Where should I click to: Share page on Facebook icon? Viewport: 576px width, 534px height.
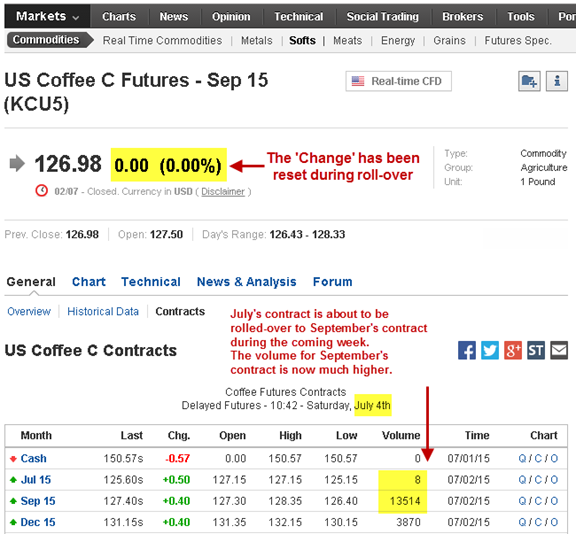pyautogui.click(x=467, y=350)
